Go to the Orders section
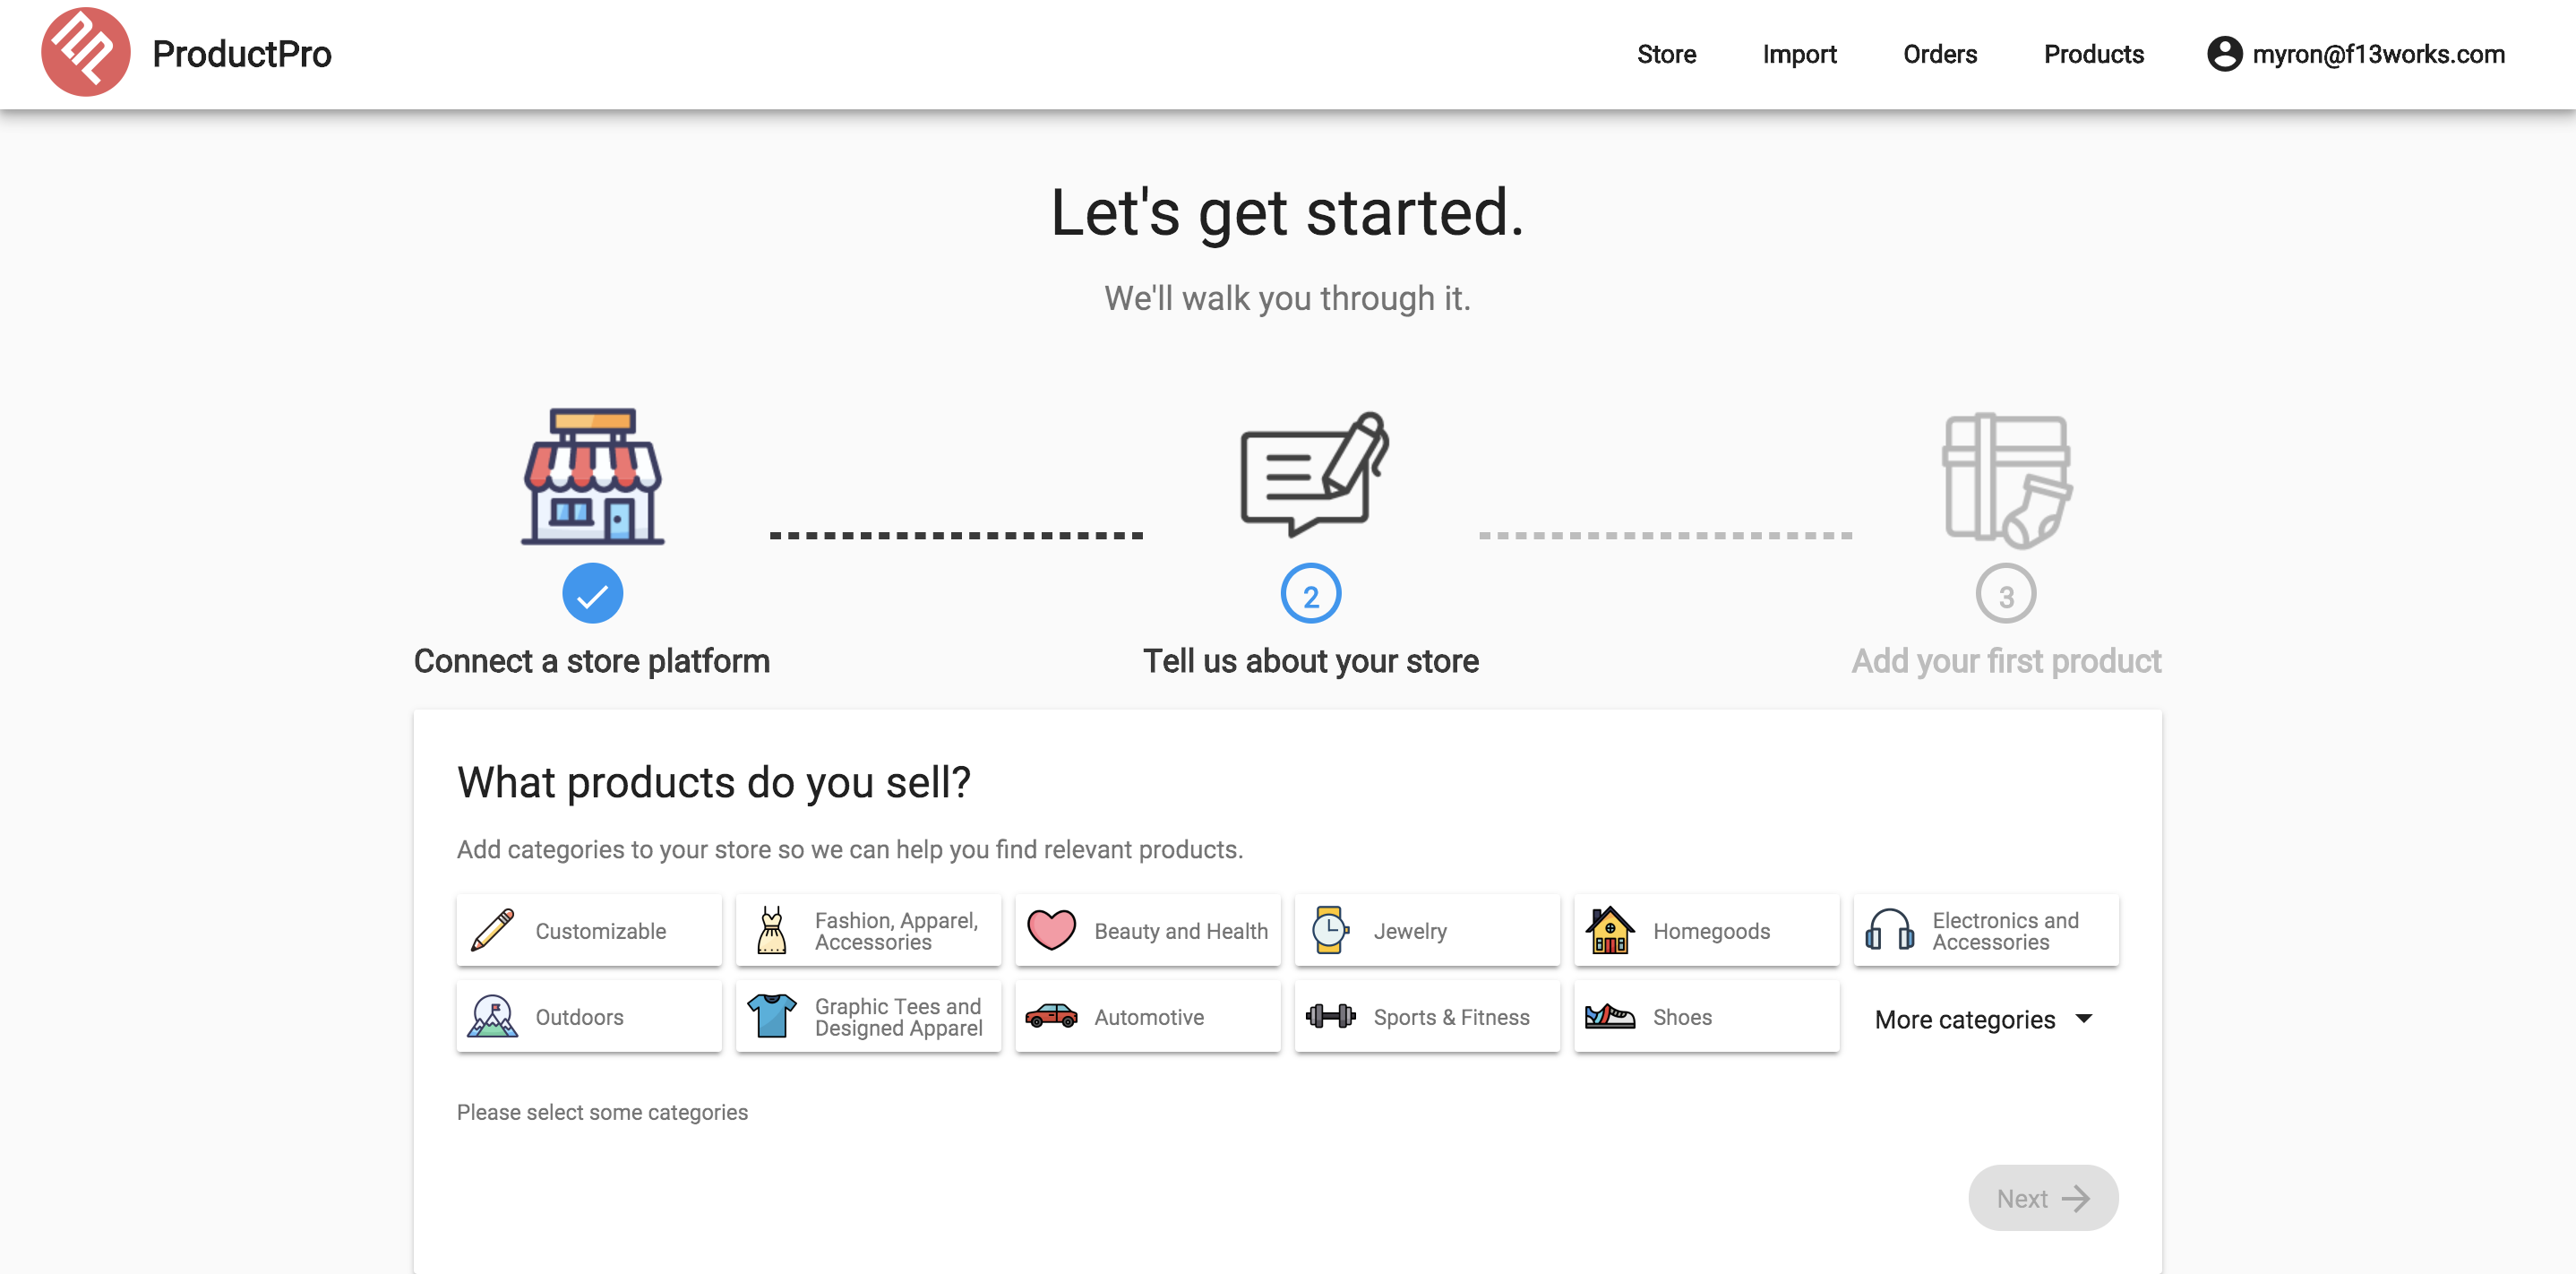 click(1939, 54)
